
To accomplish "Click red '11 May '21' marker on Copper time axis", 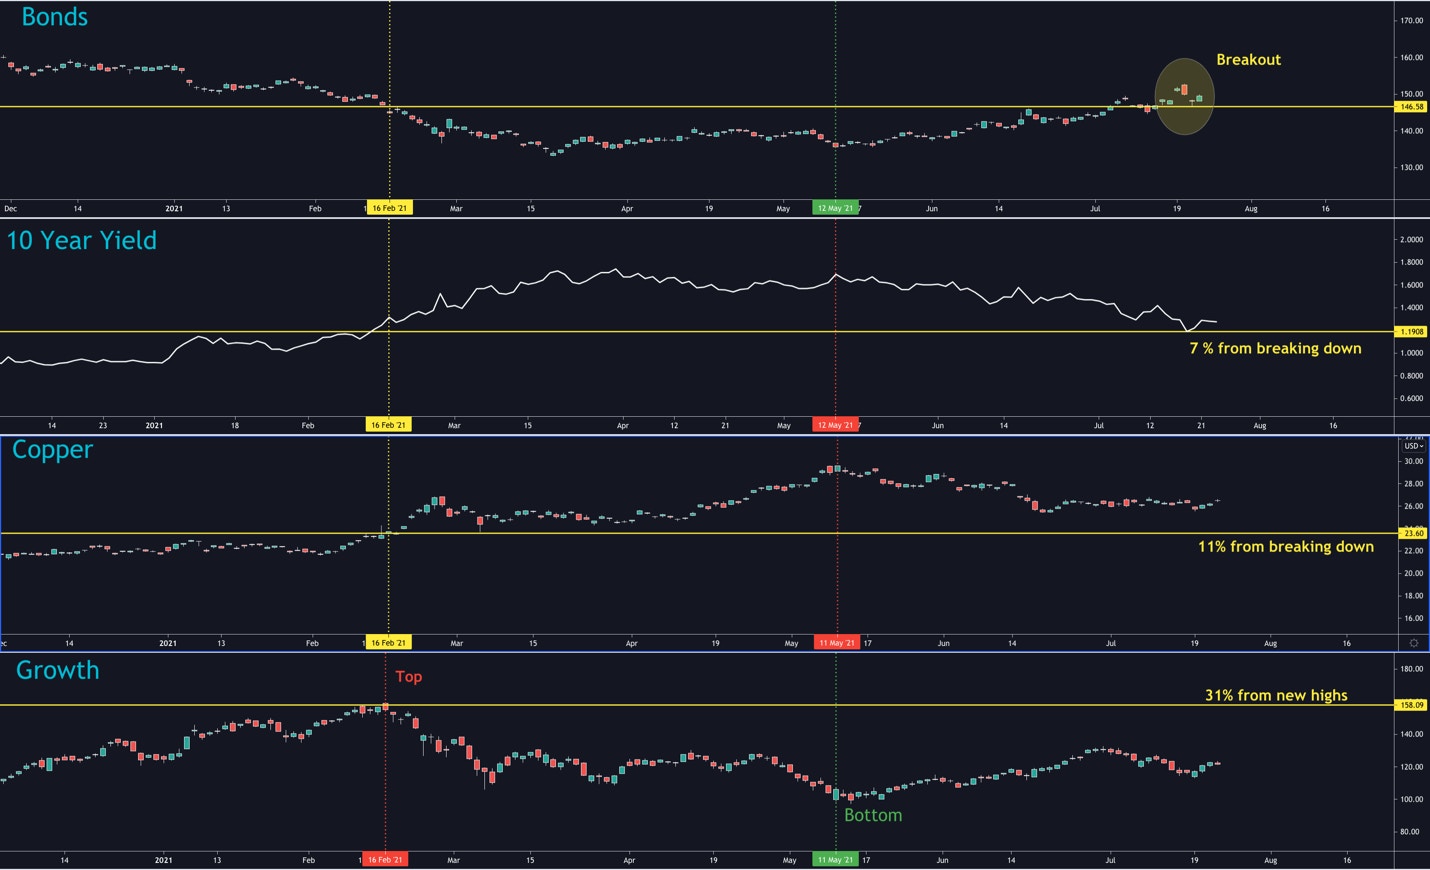I will (x=836, y=643).
